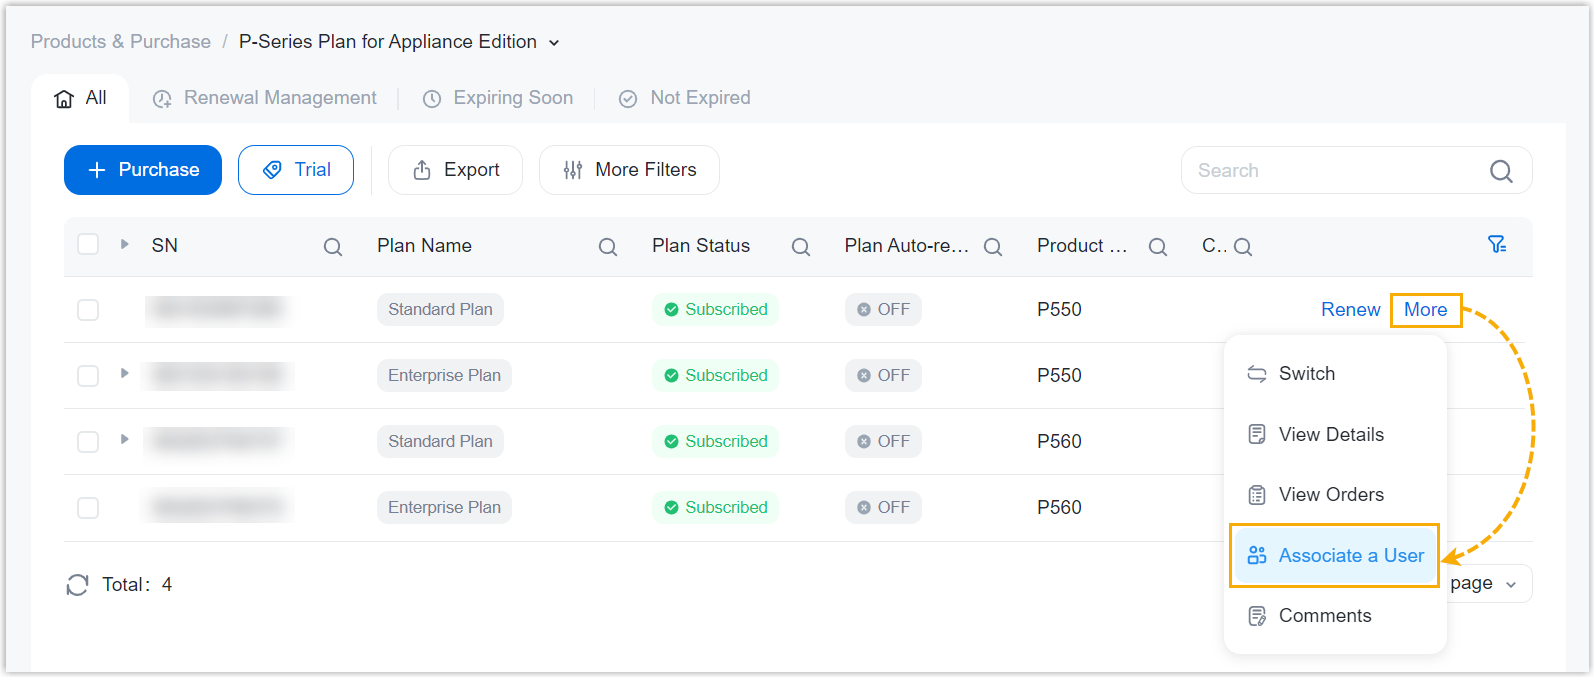Check the Enterprise Plan P560 row checkbox
Image resolution: width=1595 pixels, height=678 pixels.
tap(88, 508)
